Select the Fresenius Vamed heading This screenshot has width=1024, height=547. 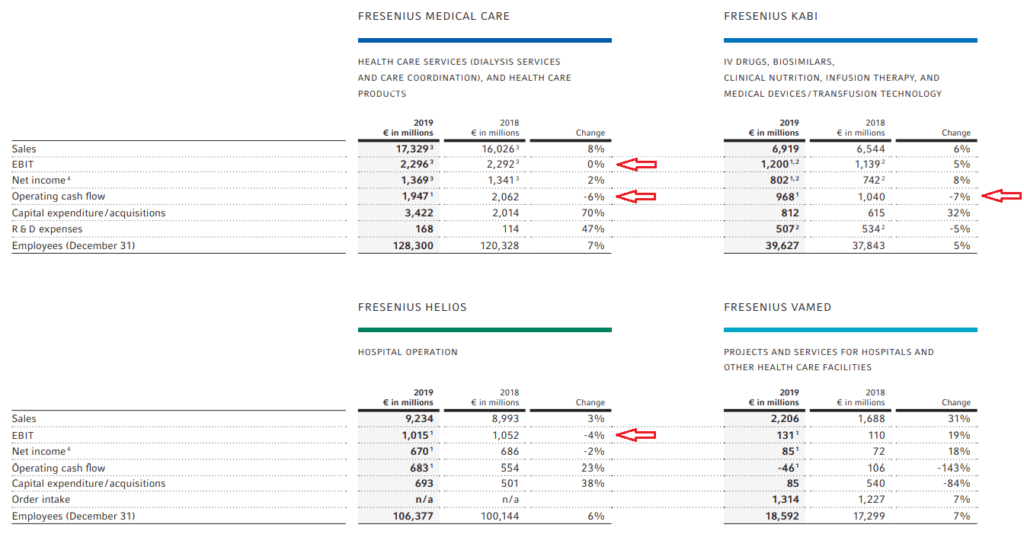coord(777,307)
